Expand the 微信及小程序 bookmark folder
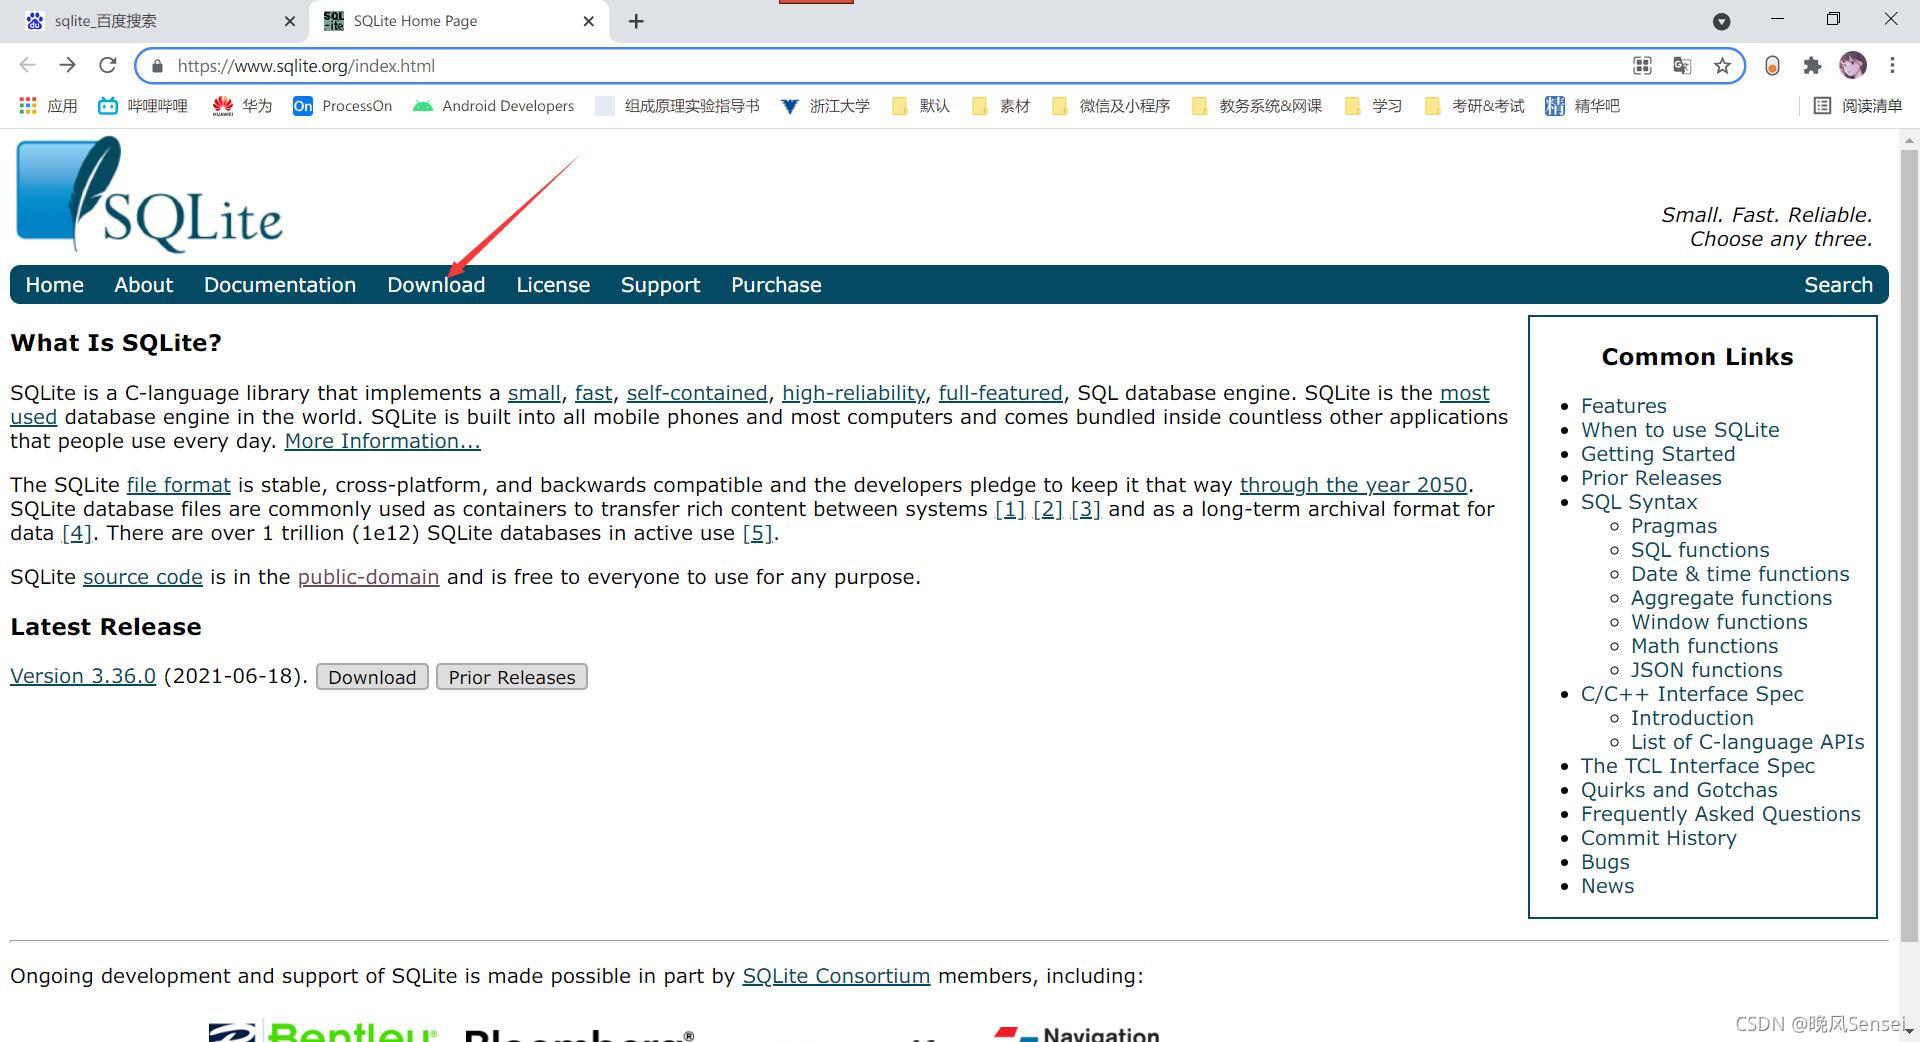 (x=1110, y=106)
